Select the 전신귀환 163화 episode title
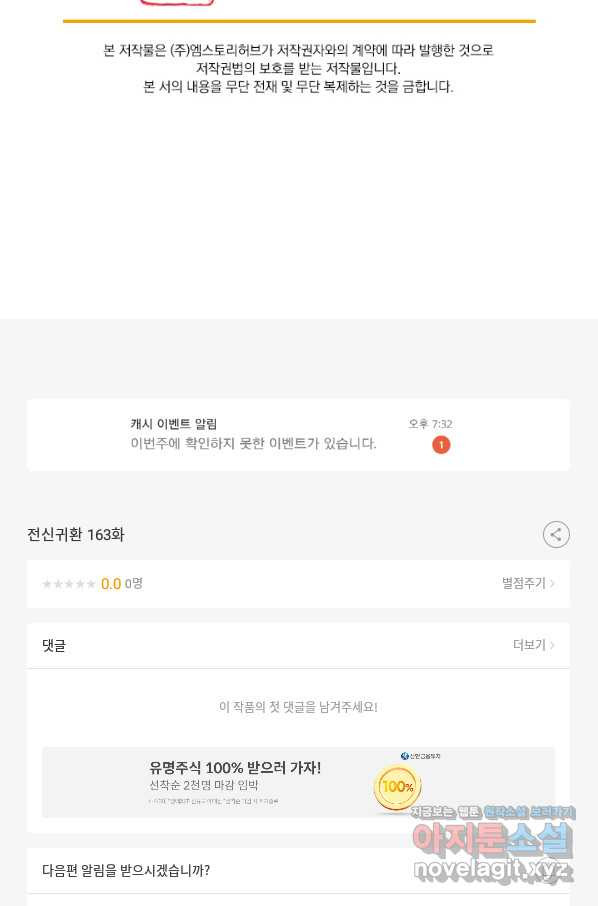The height and width of the screenshot is (906, 598). click(x=76, y=534)
